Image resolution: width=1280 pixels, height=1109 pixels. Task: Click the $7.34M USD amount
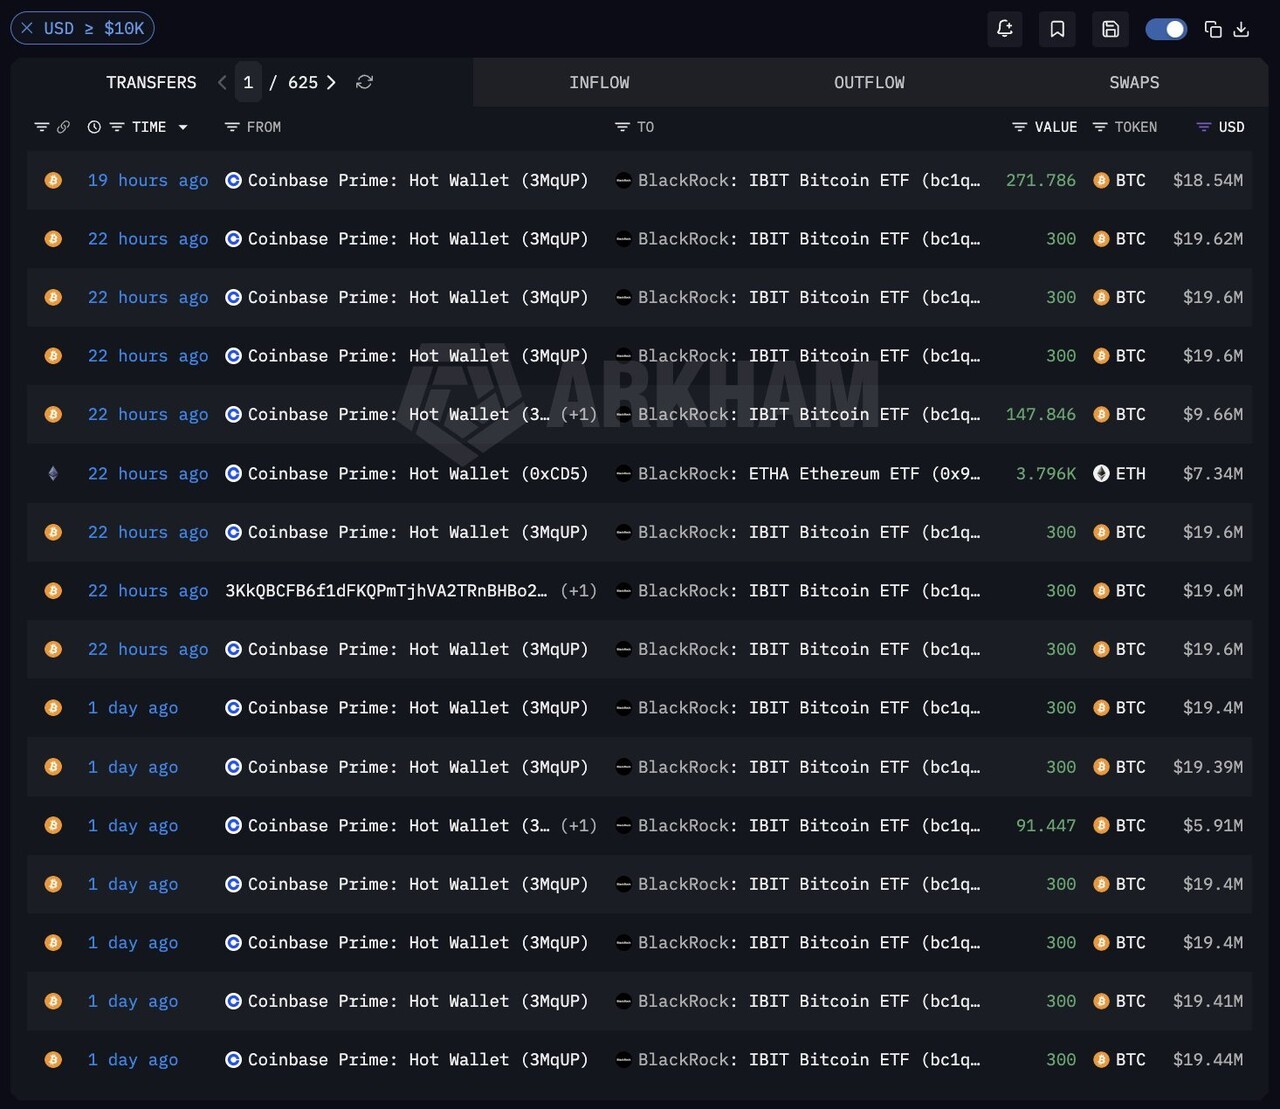point(1213,473)
